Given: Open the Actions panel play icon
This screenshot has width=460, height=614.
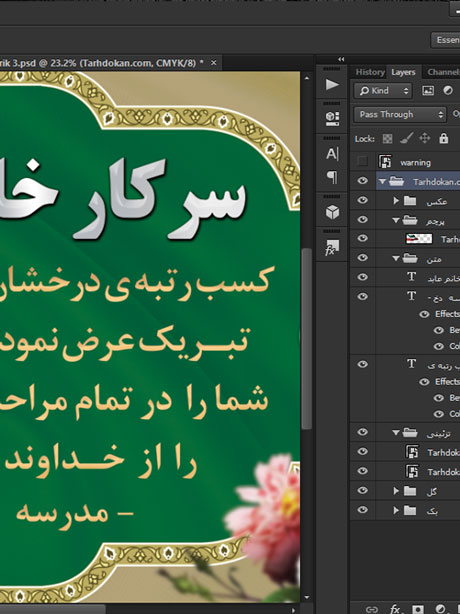Looking at the screenshot, I should click(x=332, y=84).
